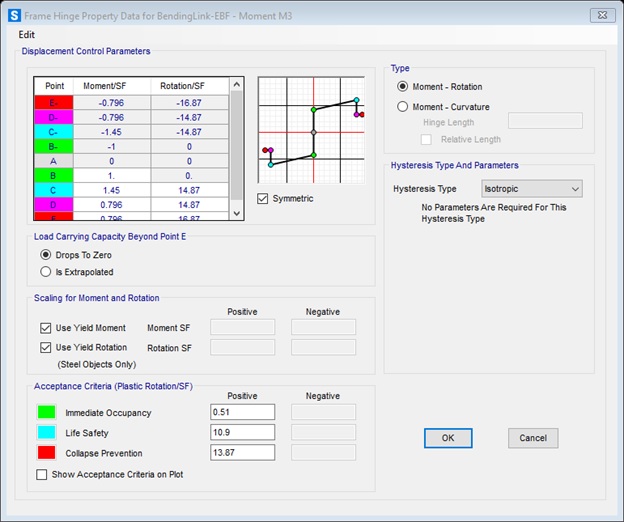This screenshot has width=624, height=522.
Task: Toggle the Use Yield Rotation checkbox
Action: pyautogui.click(x=46, y=347)
